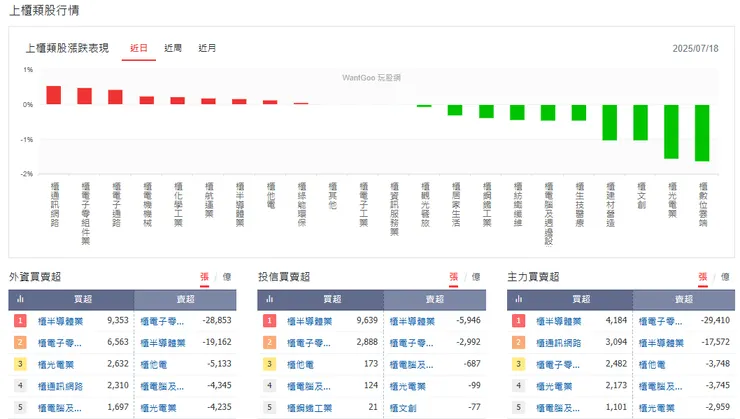The width and height of the screenshot is (740, 419).
Task: Switch chart to 近日 tab
Action: pyautogui.click(x=139, y=48)
